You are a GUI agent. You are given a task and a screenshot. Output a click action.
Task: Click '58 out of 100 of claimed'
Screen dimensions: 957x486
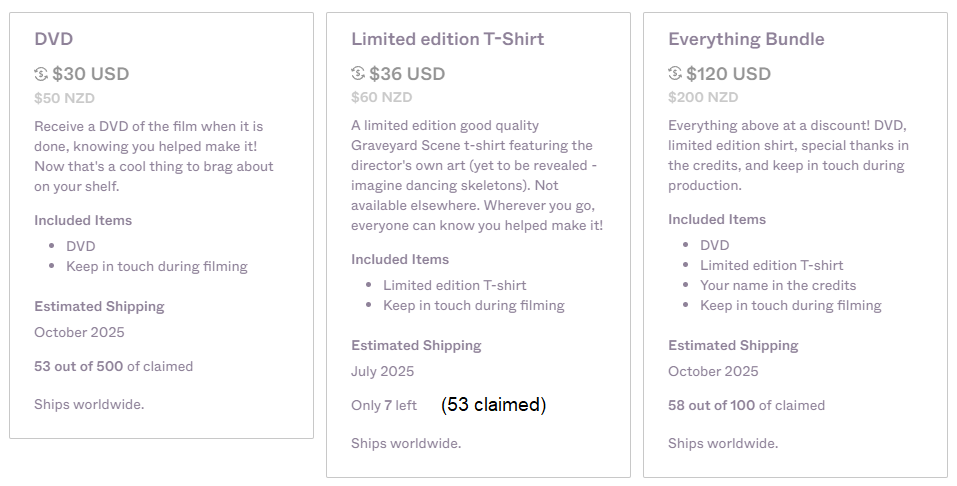(x=746, y=405)
